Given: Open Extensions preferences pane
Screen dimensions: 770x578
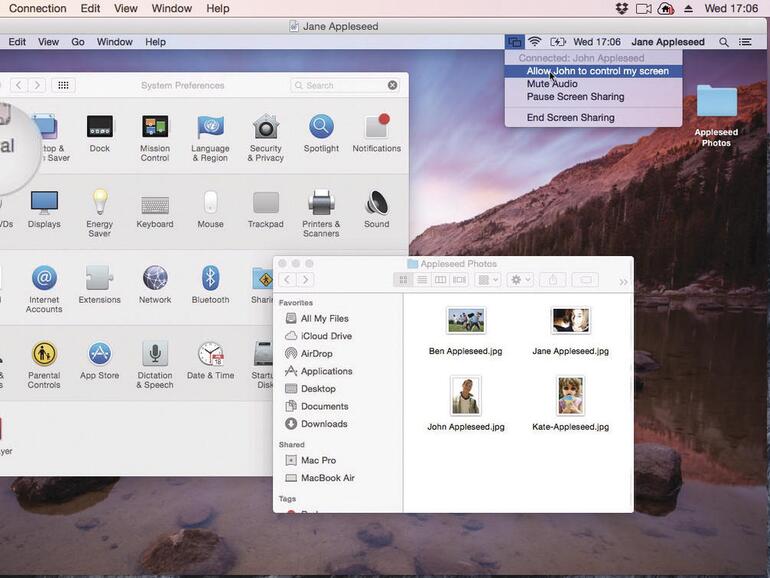Looking at the screenshot, I should 100,278.
